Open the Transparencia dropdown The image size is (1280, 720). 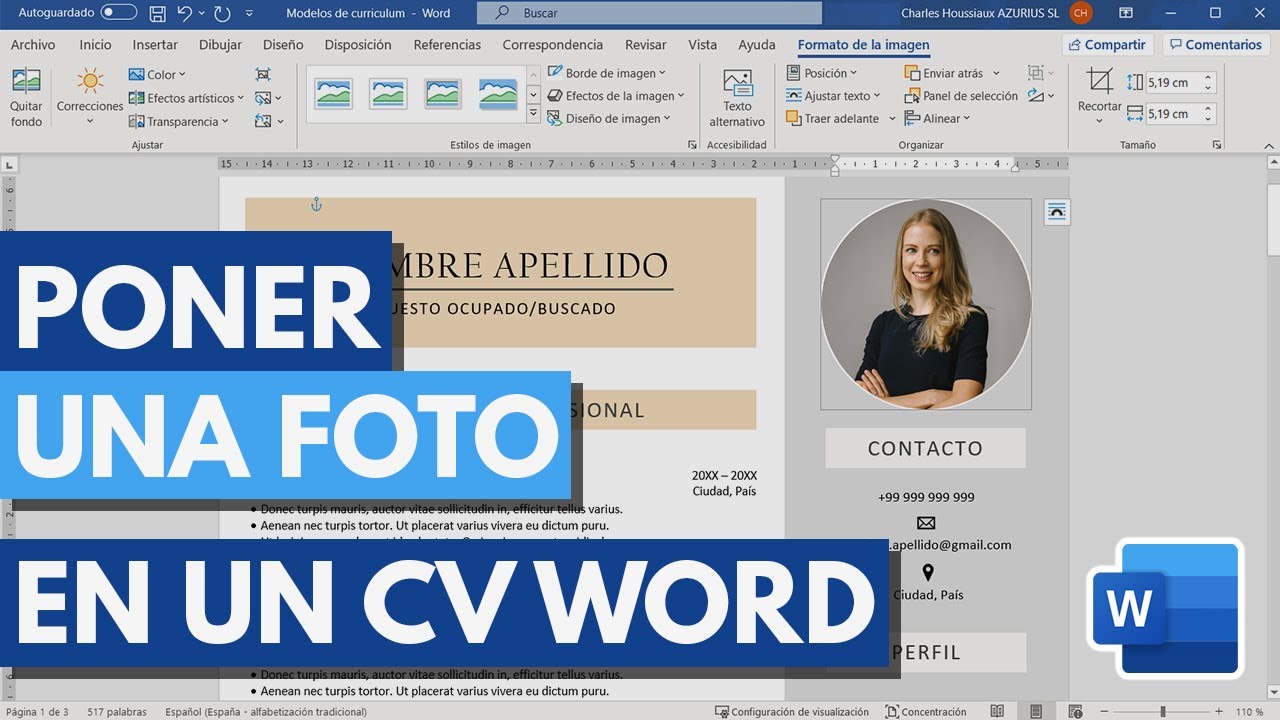178,121
